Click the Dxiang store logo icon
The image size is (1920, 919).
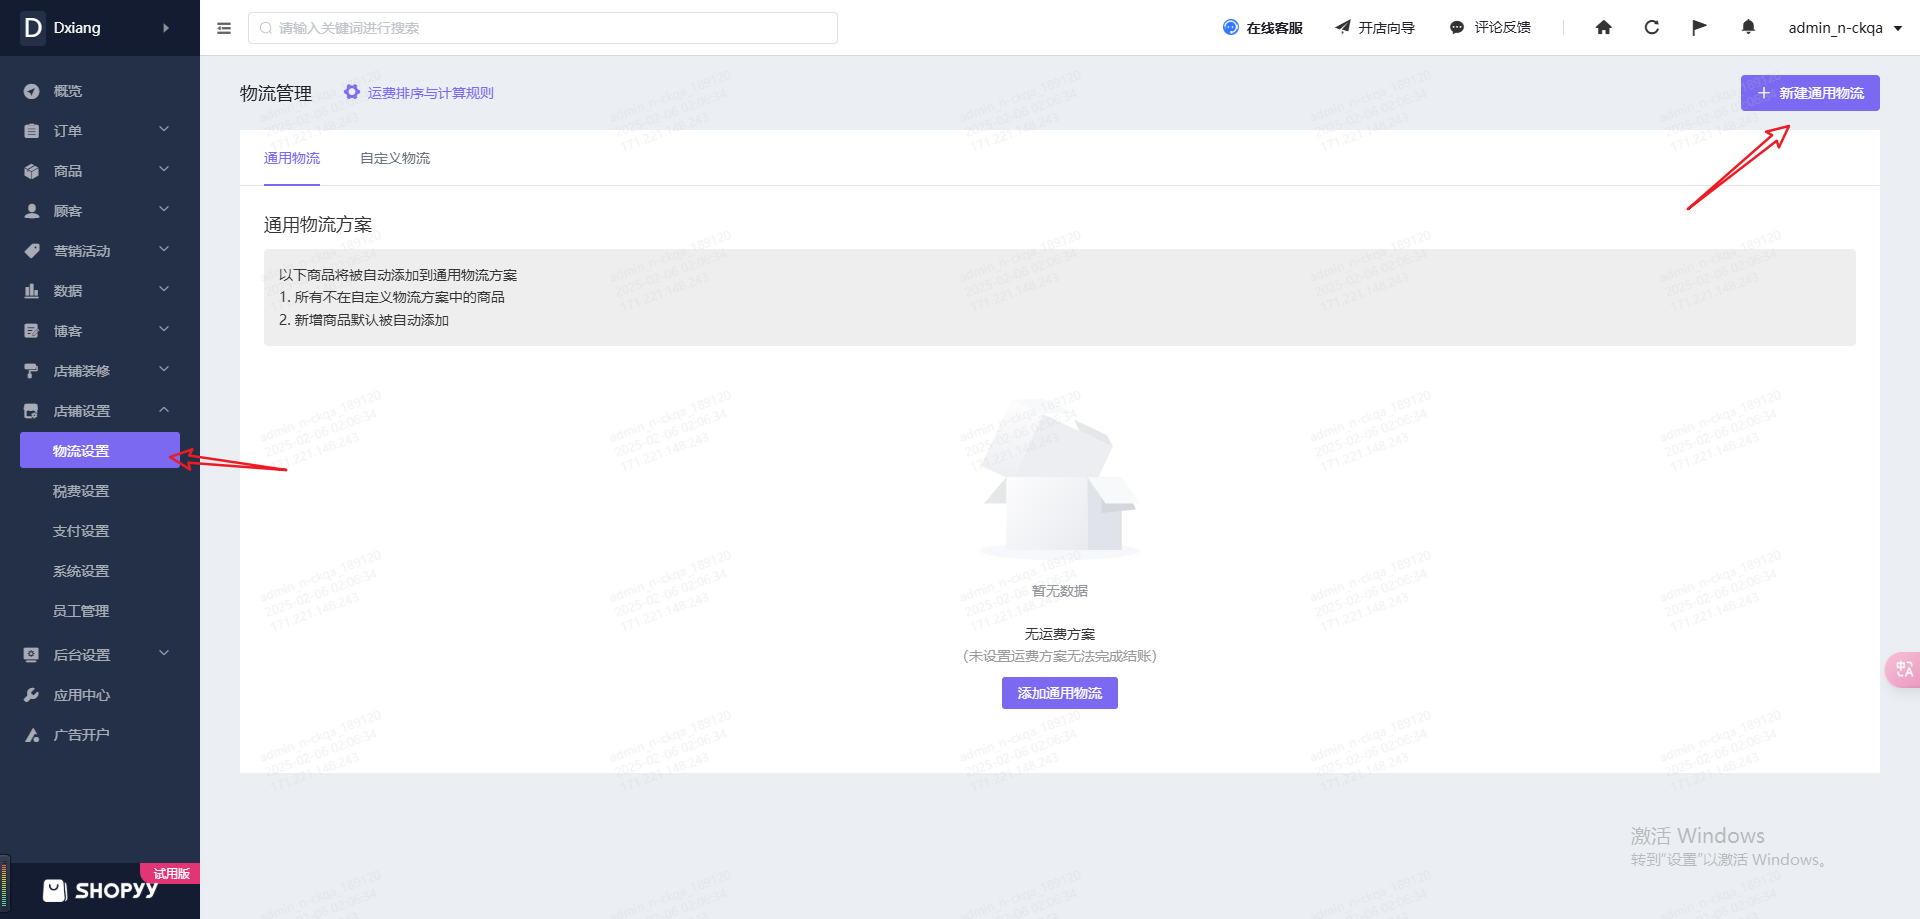[x=33, y=28]
